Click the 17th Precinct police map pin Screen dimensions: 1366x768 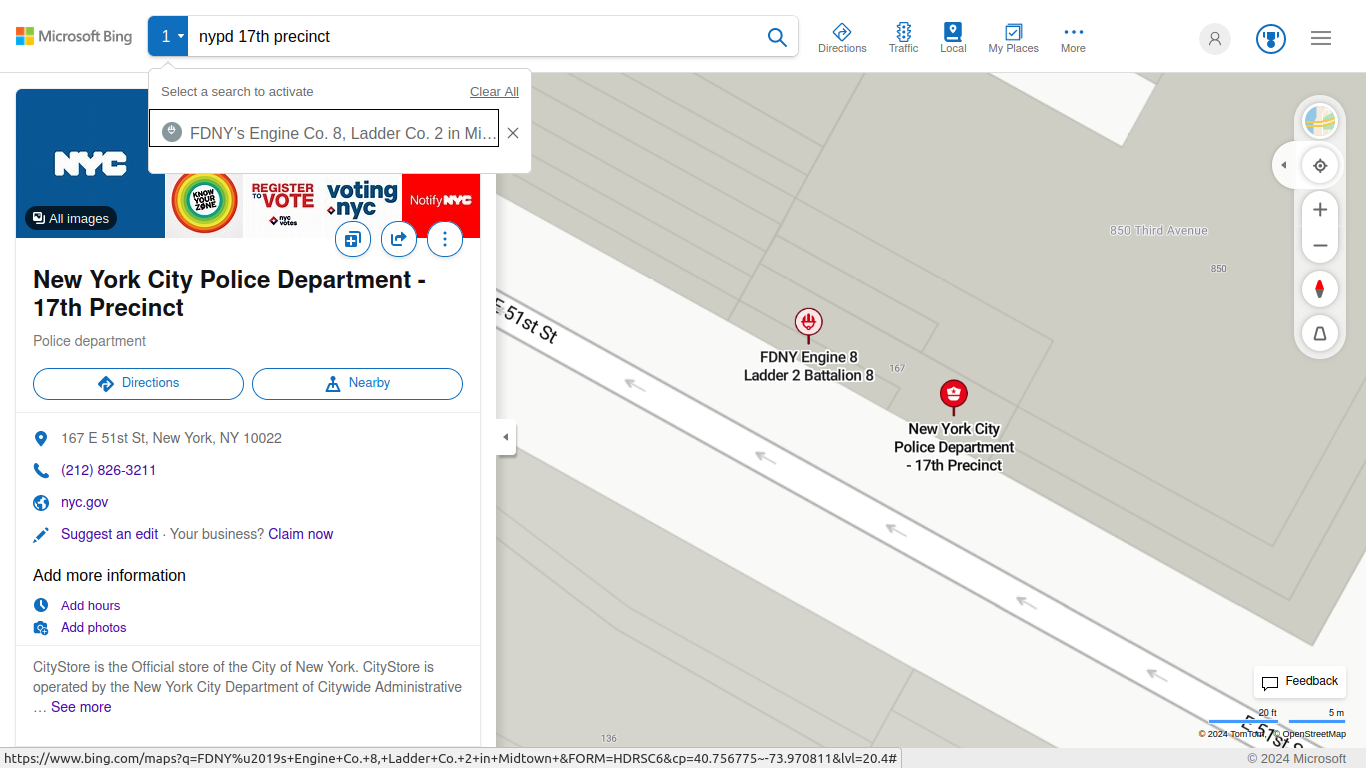point(954,396)
